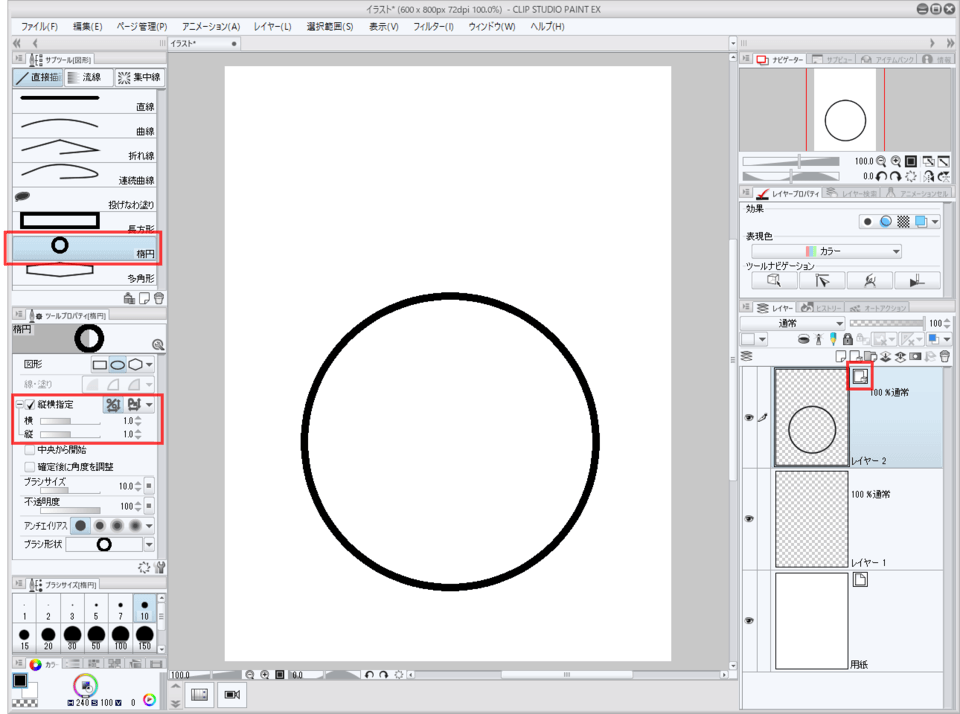Click the delete layer trash icon

945,356
